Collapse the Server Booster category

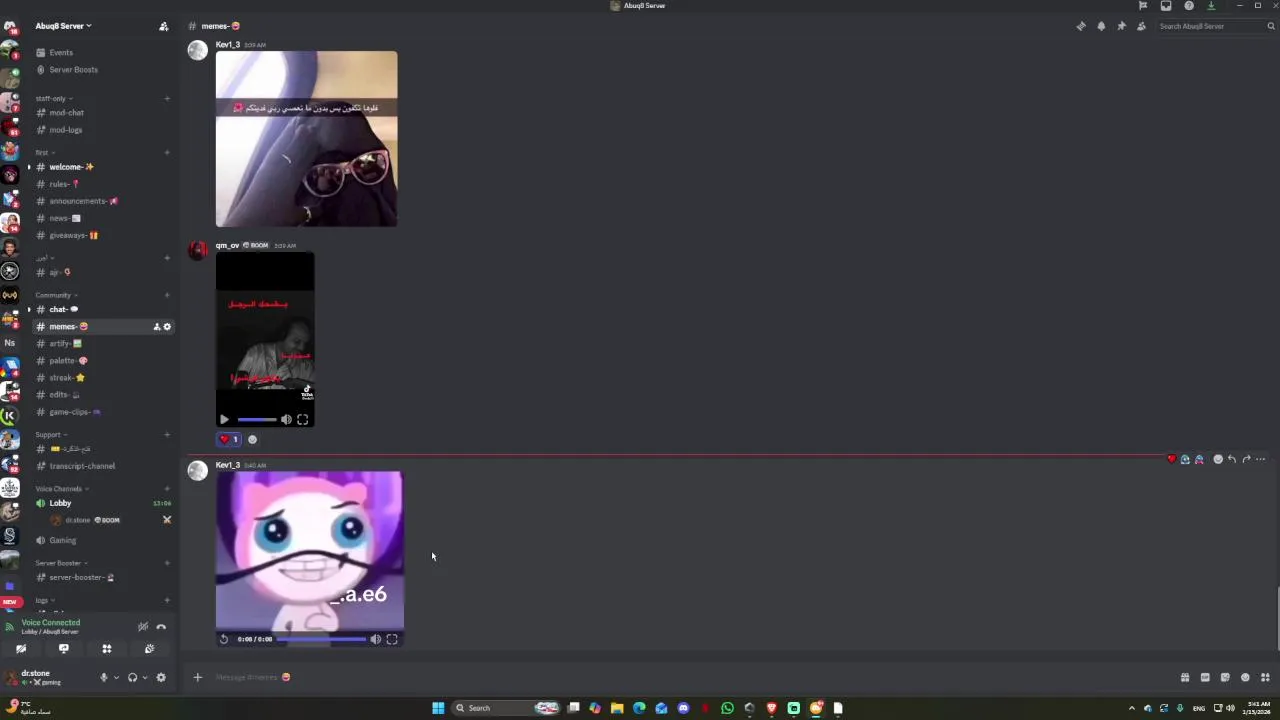coord(60,563)
